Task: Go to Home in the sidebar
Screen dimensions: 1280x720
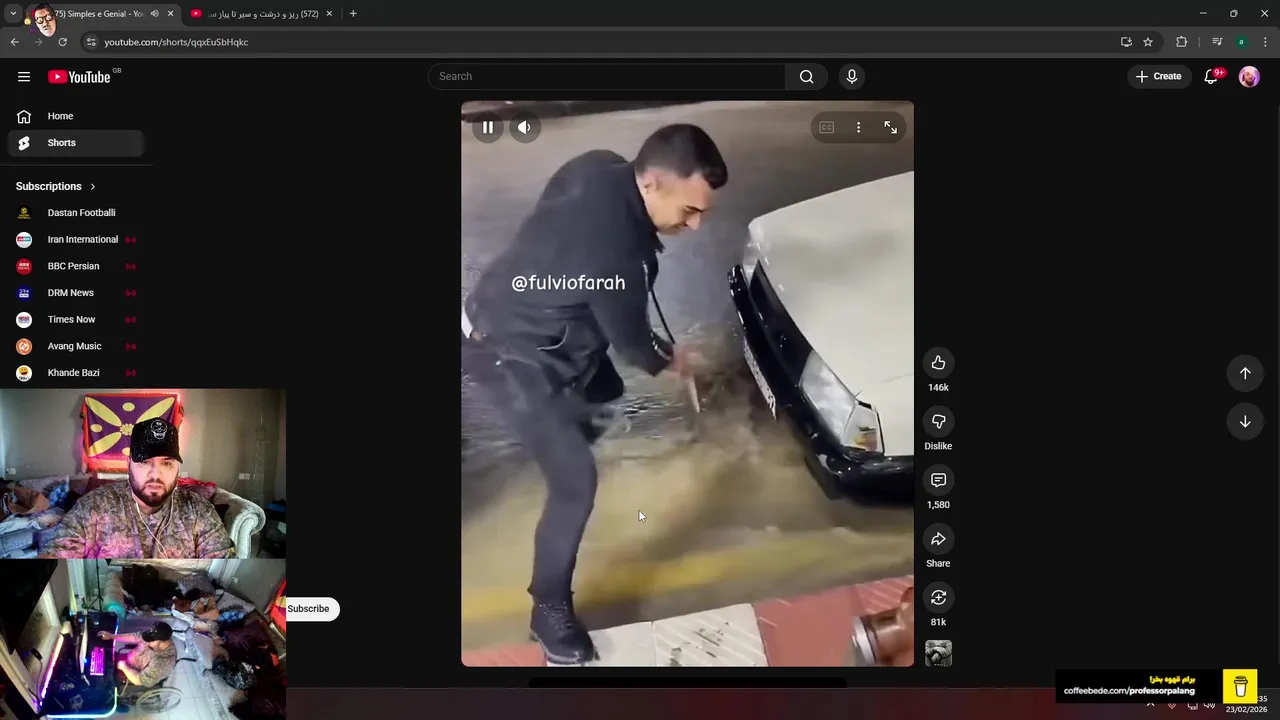Action: (x=76, y=116)
